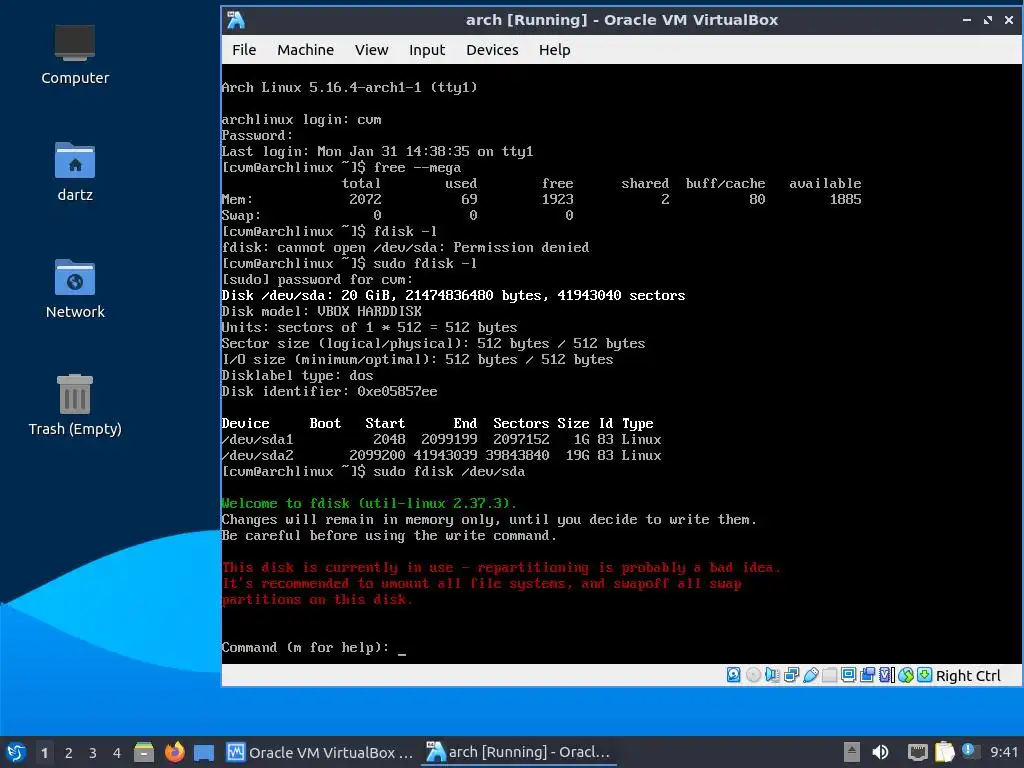Select the Trash (Empty) desktop icon
Screen dimensions: 1024x768
pyautogui.click(x=75, y=406)
